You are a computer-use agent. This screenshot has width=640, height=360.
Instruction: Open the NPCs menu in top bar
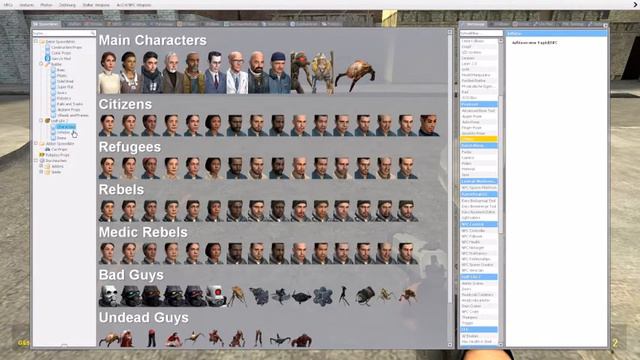coord(8,5)
